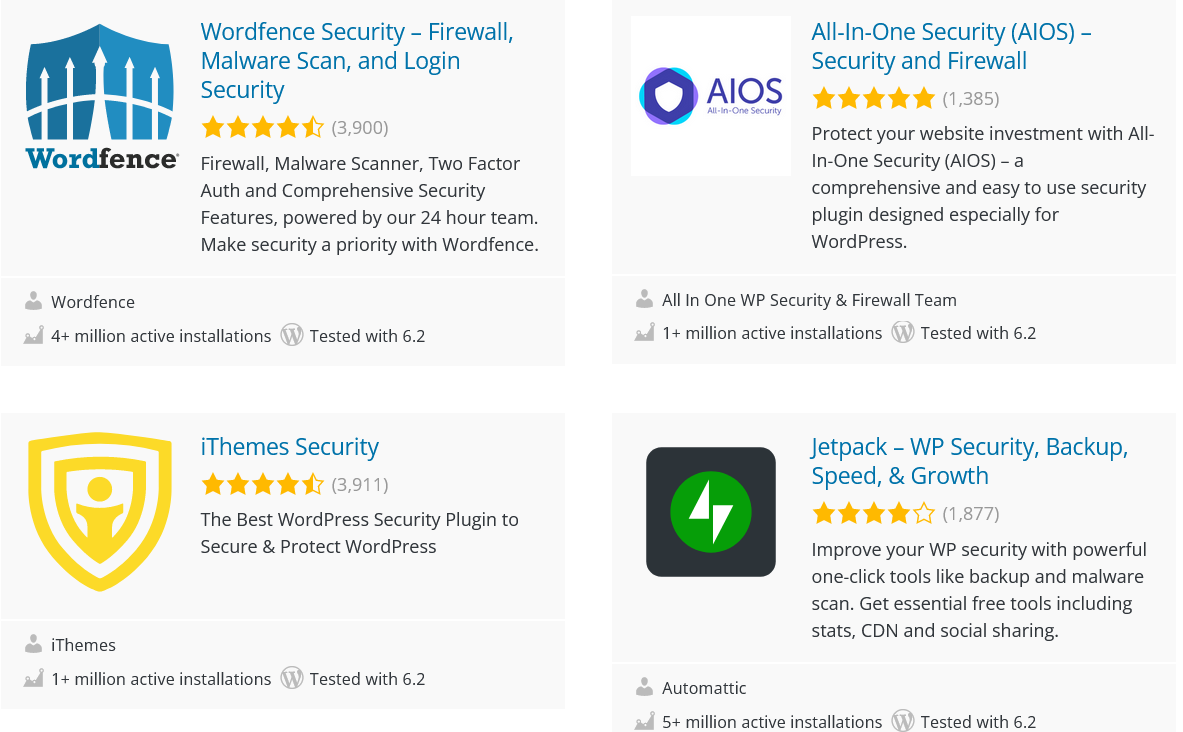This screenshot has height=732, width=1183.
Task: Click the half-filled star in the Wordfence rating
Action: coord(314,127)
